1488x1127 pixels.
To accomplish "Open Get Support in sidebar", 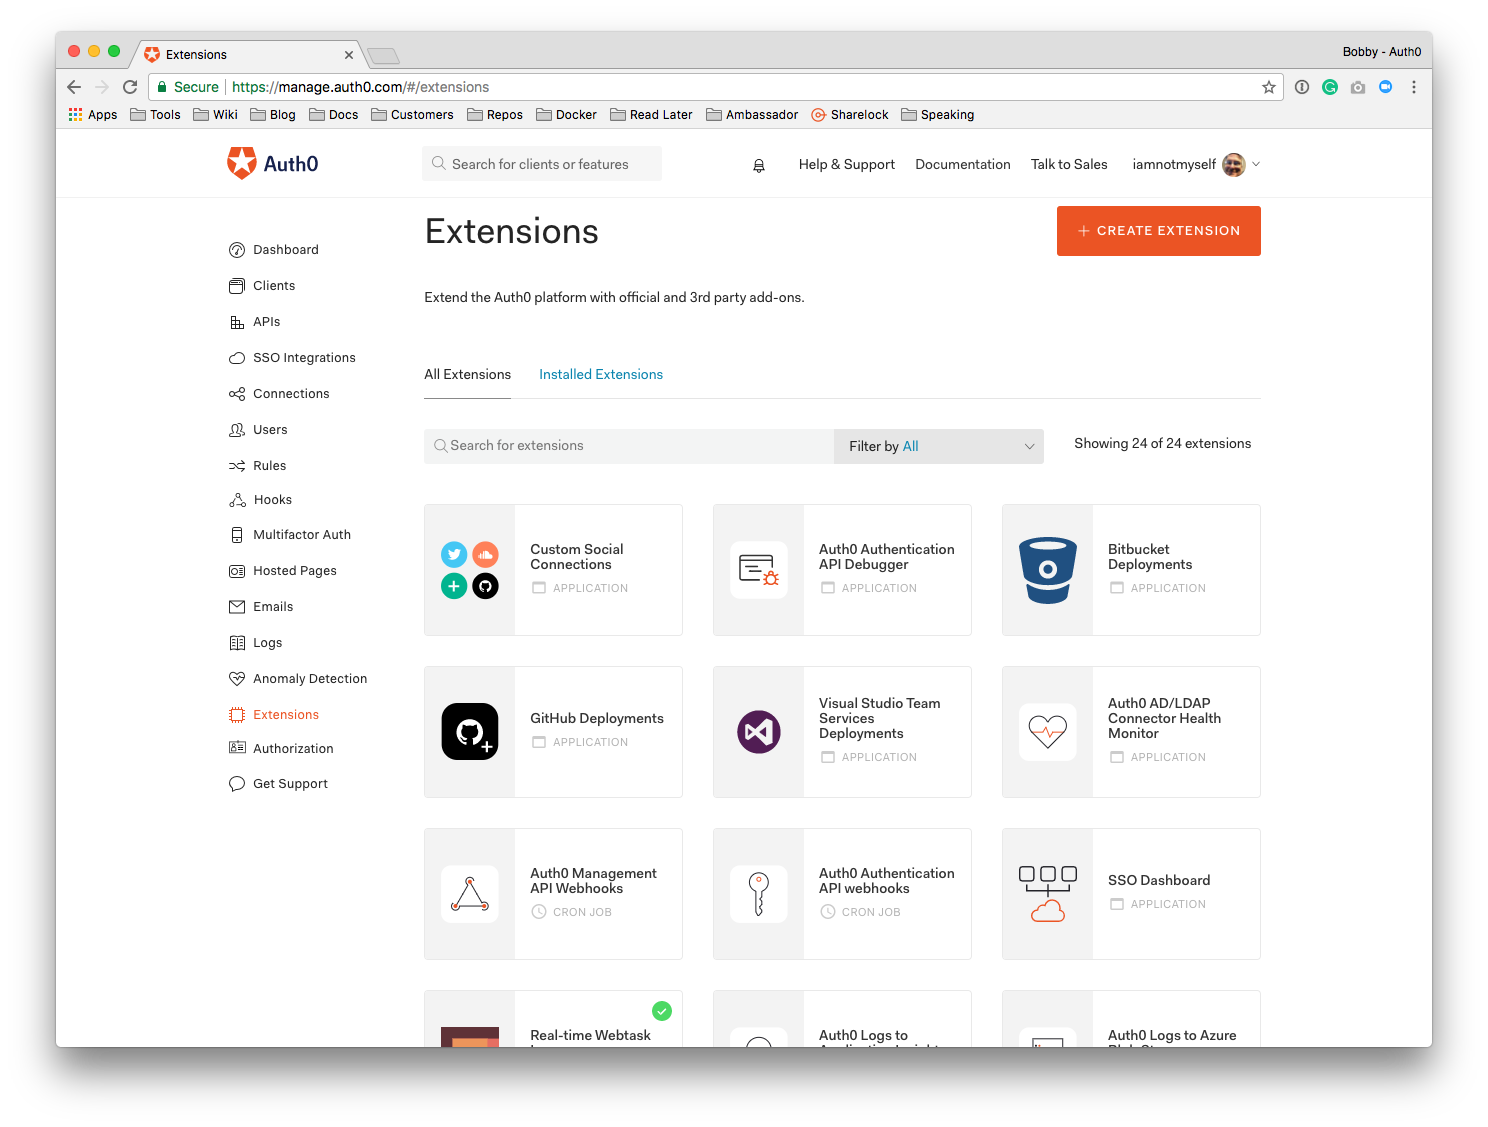I will pyautogui.click(x=289, y=784).
